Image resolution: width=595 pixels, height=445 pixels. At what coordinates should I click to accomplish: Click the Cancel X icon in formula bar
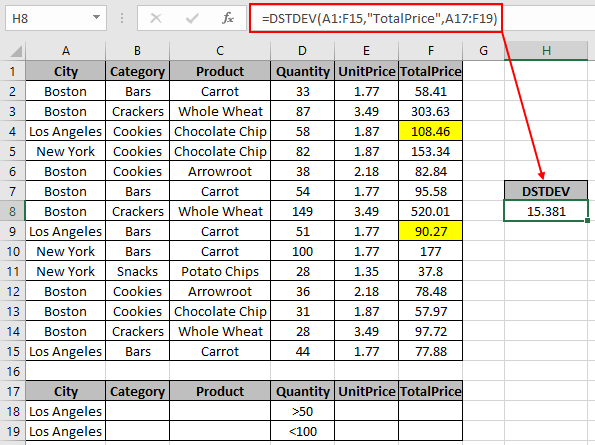156,18
